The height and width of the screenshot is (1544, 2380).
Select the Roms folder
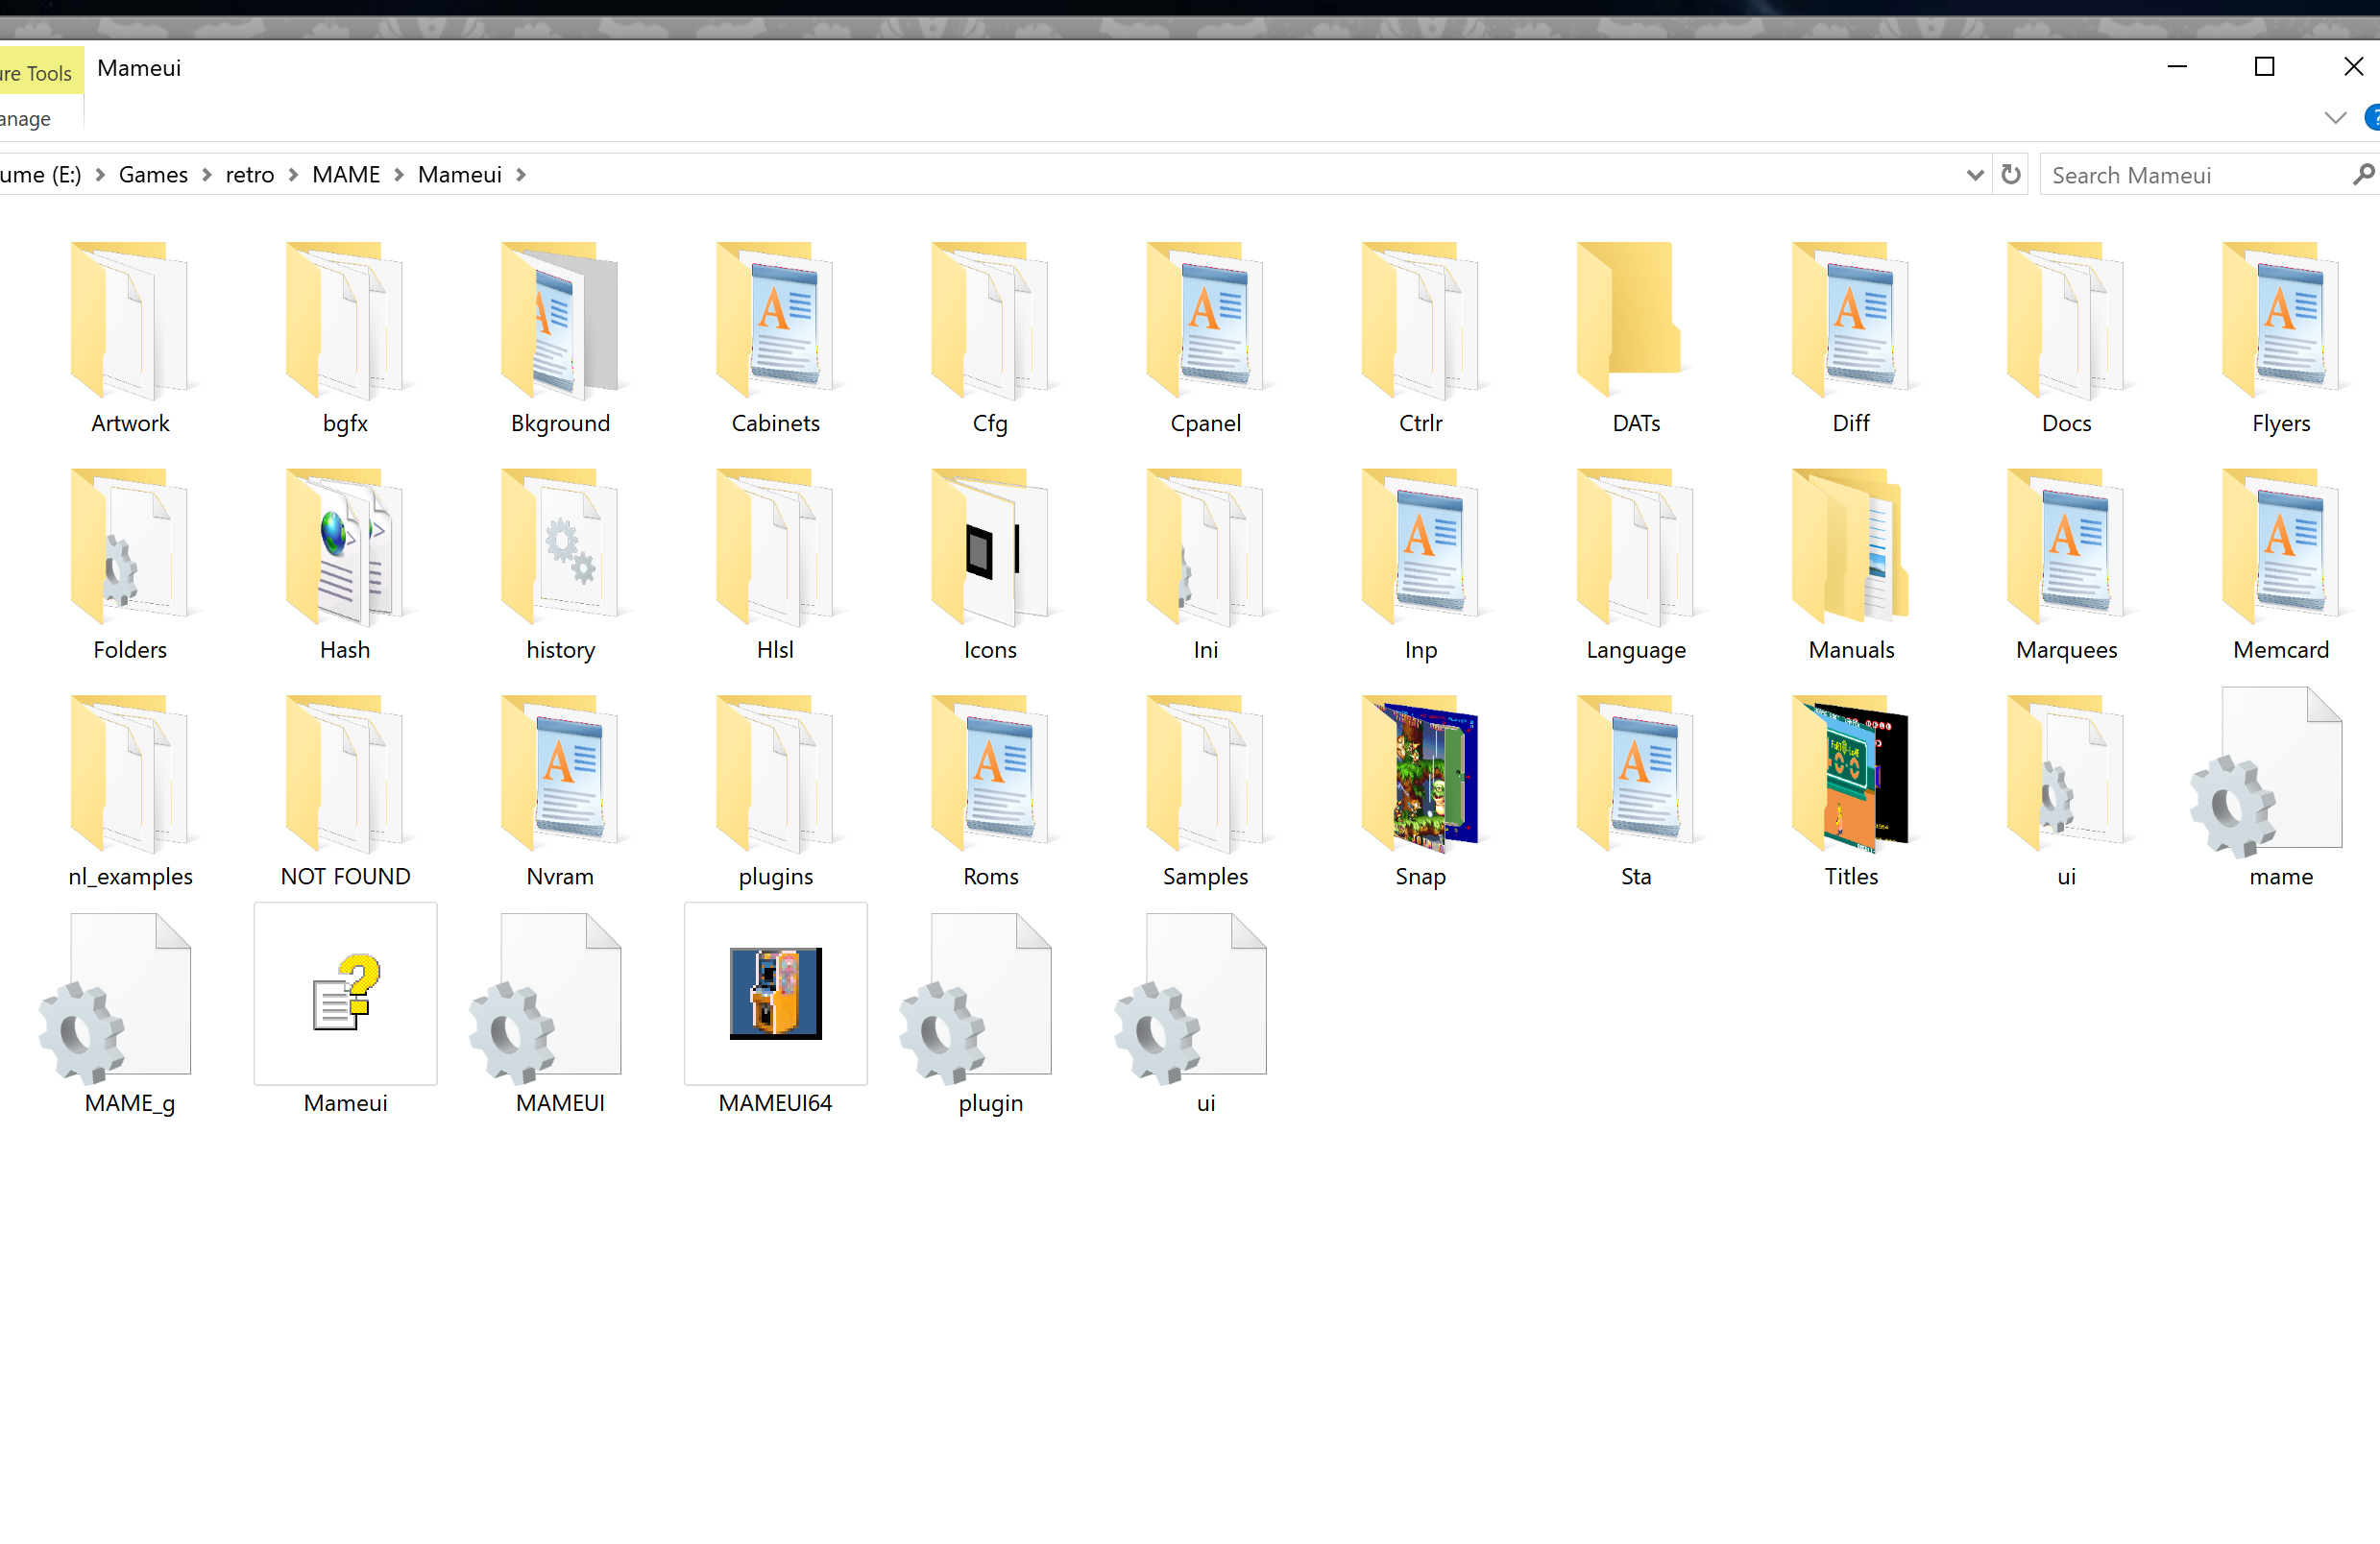click(x=990, y=792)
